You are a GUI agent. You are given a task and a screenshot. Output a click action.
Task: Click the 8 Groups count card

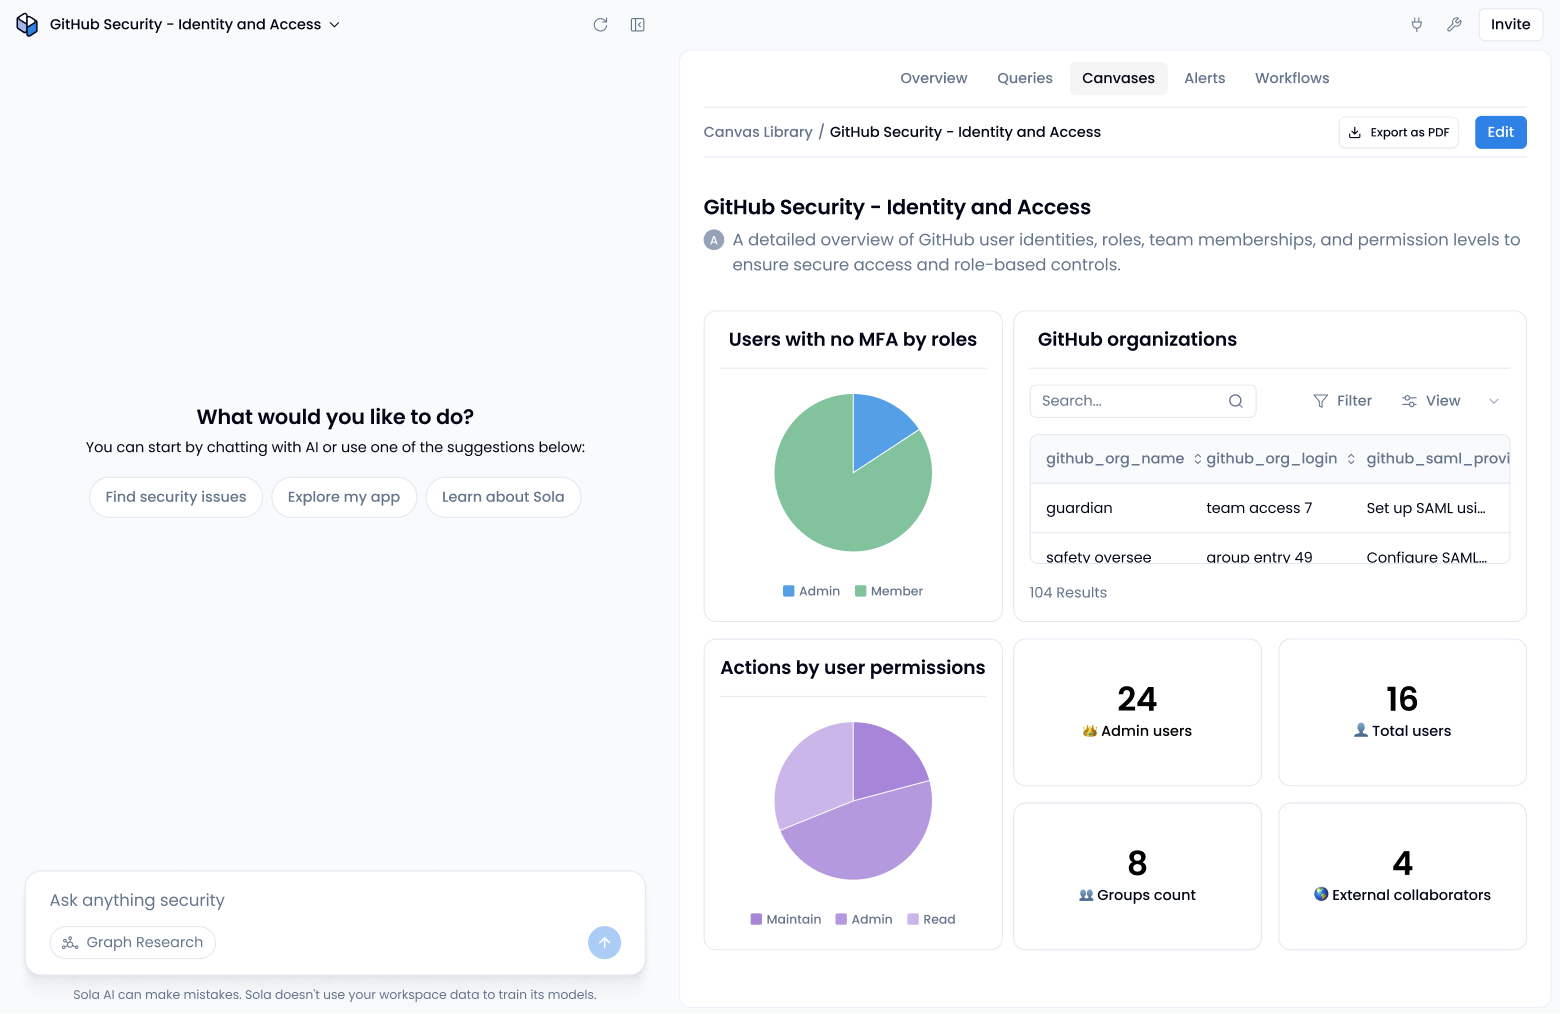point(1137,876)
